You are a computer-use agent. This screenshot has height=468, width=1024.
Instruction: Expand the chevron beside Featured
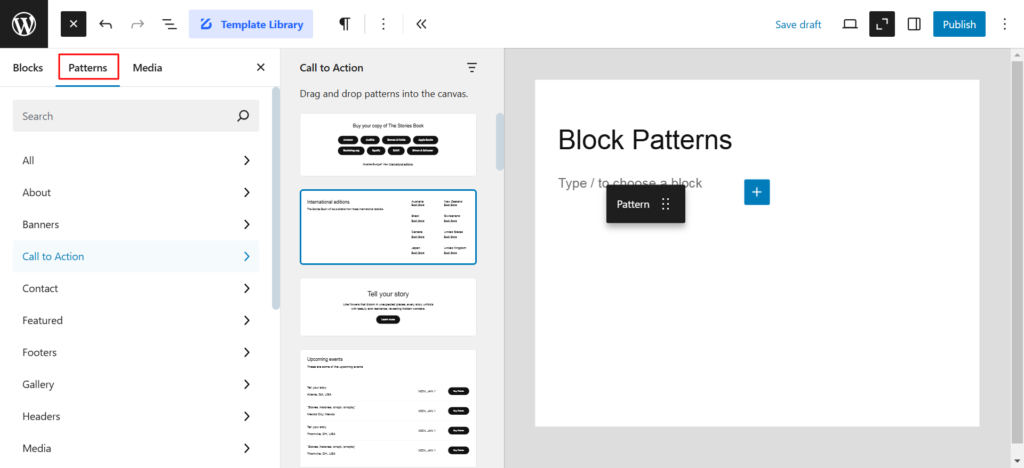[x=247, y=320]
